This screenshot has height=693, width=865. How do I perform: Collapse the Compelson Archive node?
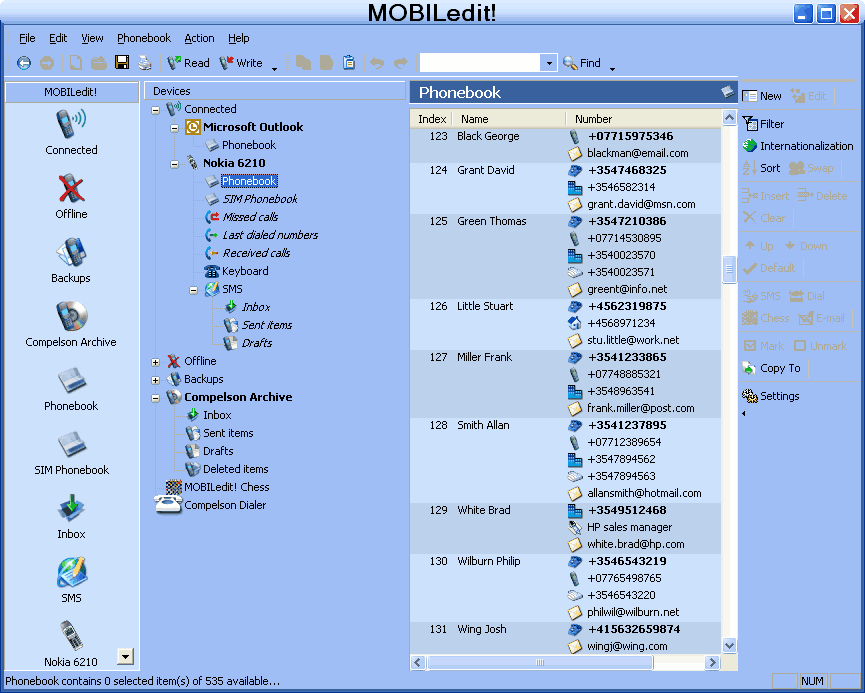156,398
